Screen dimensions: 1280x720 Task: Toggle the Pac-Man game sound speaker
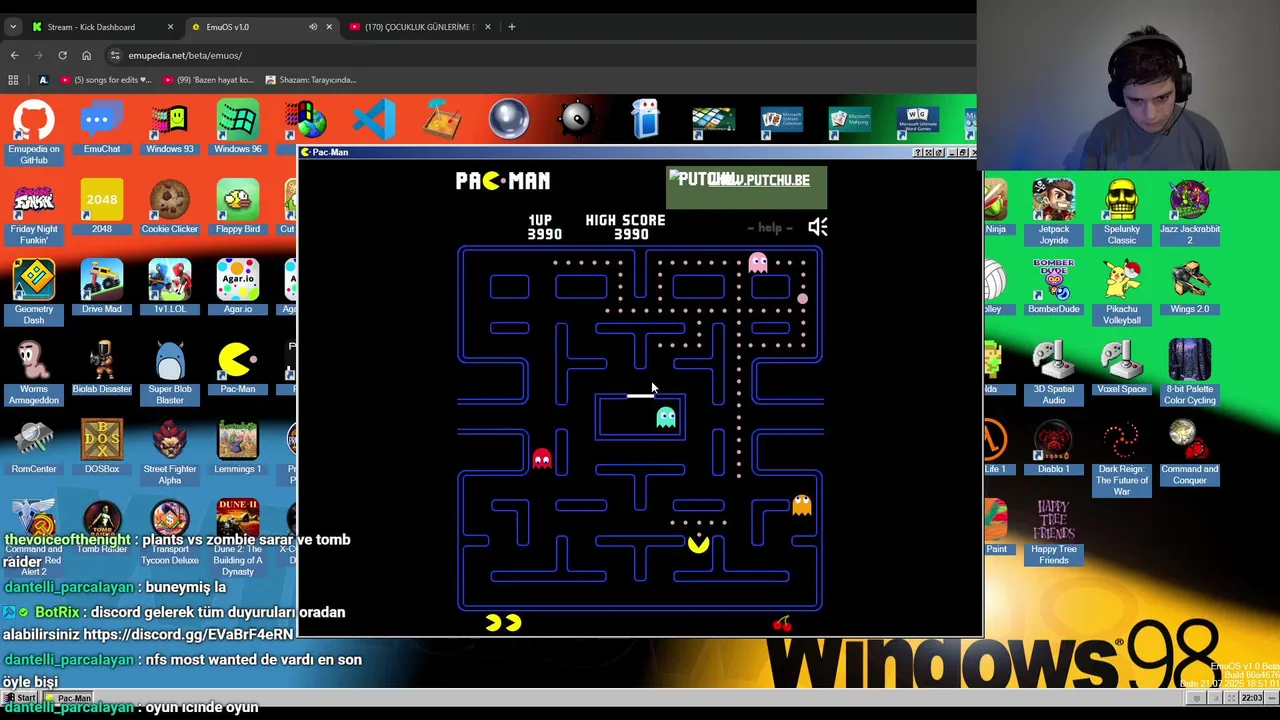[x=818, y=227]
